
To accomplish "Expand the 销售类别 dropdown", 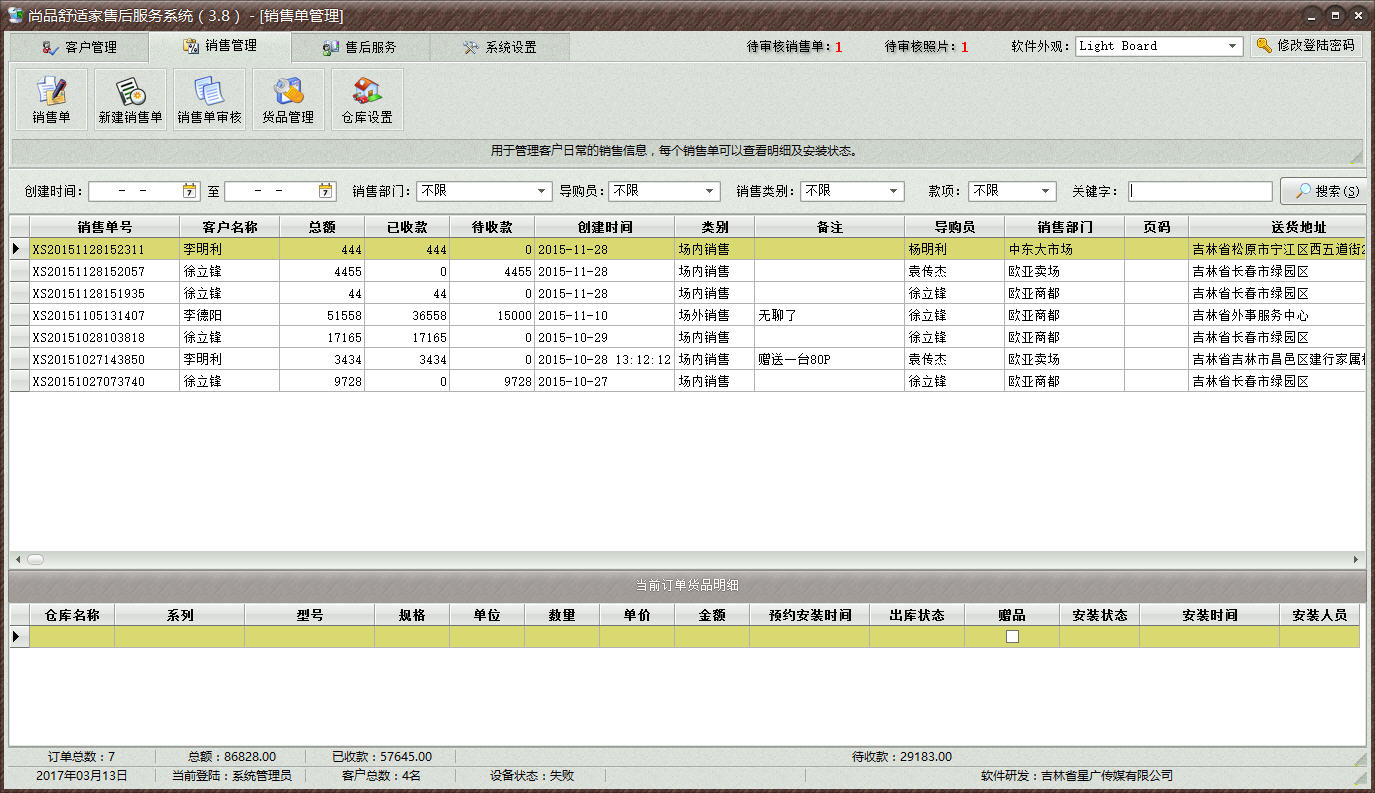I will click(x=894, y=191).
